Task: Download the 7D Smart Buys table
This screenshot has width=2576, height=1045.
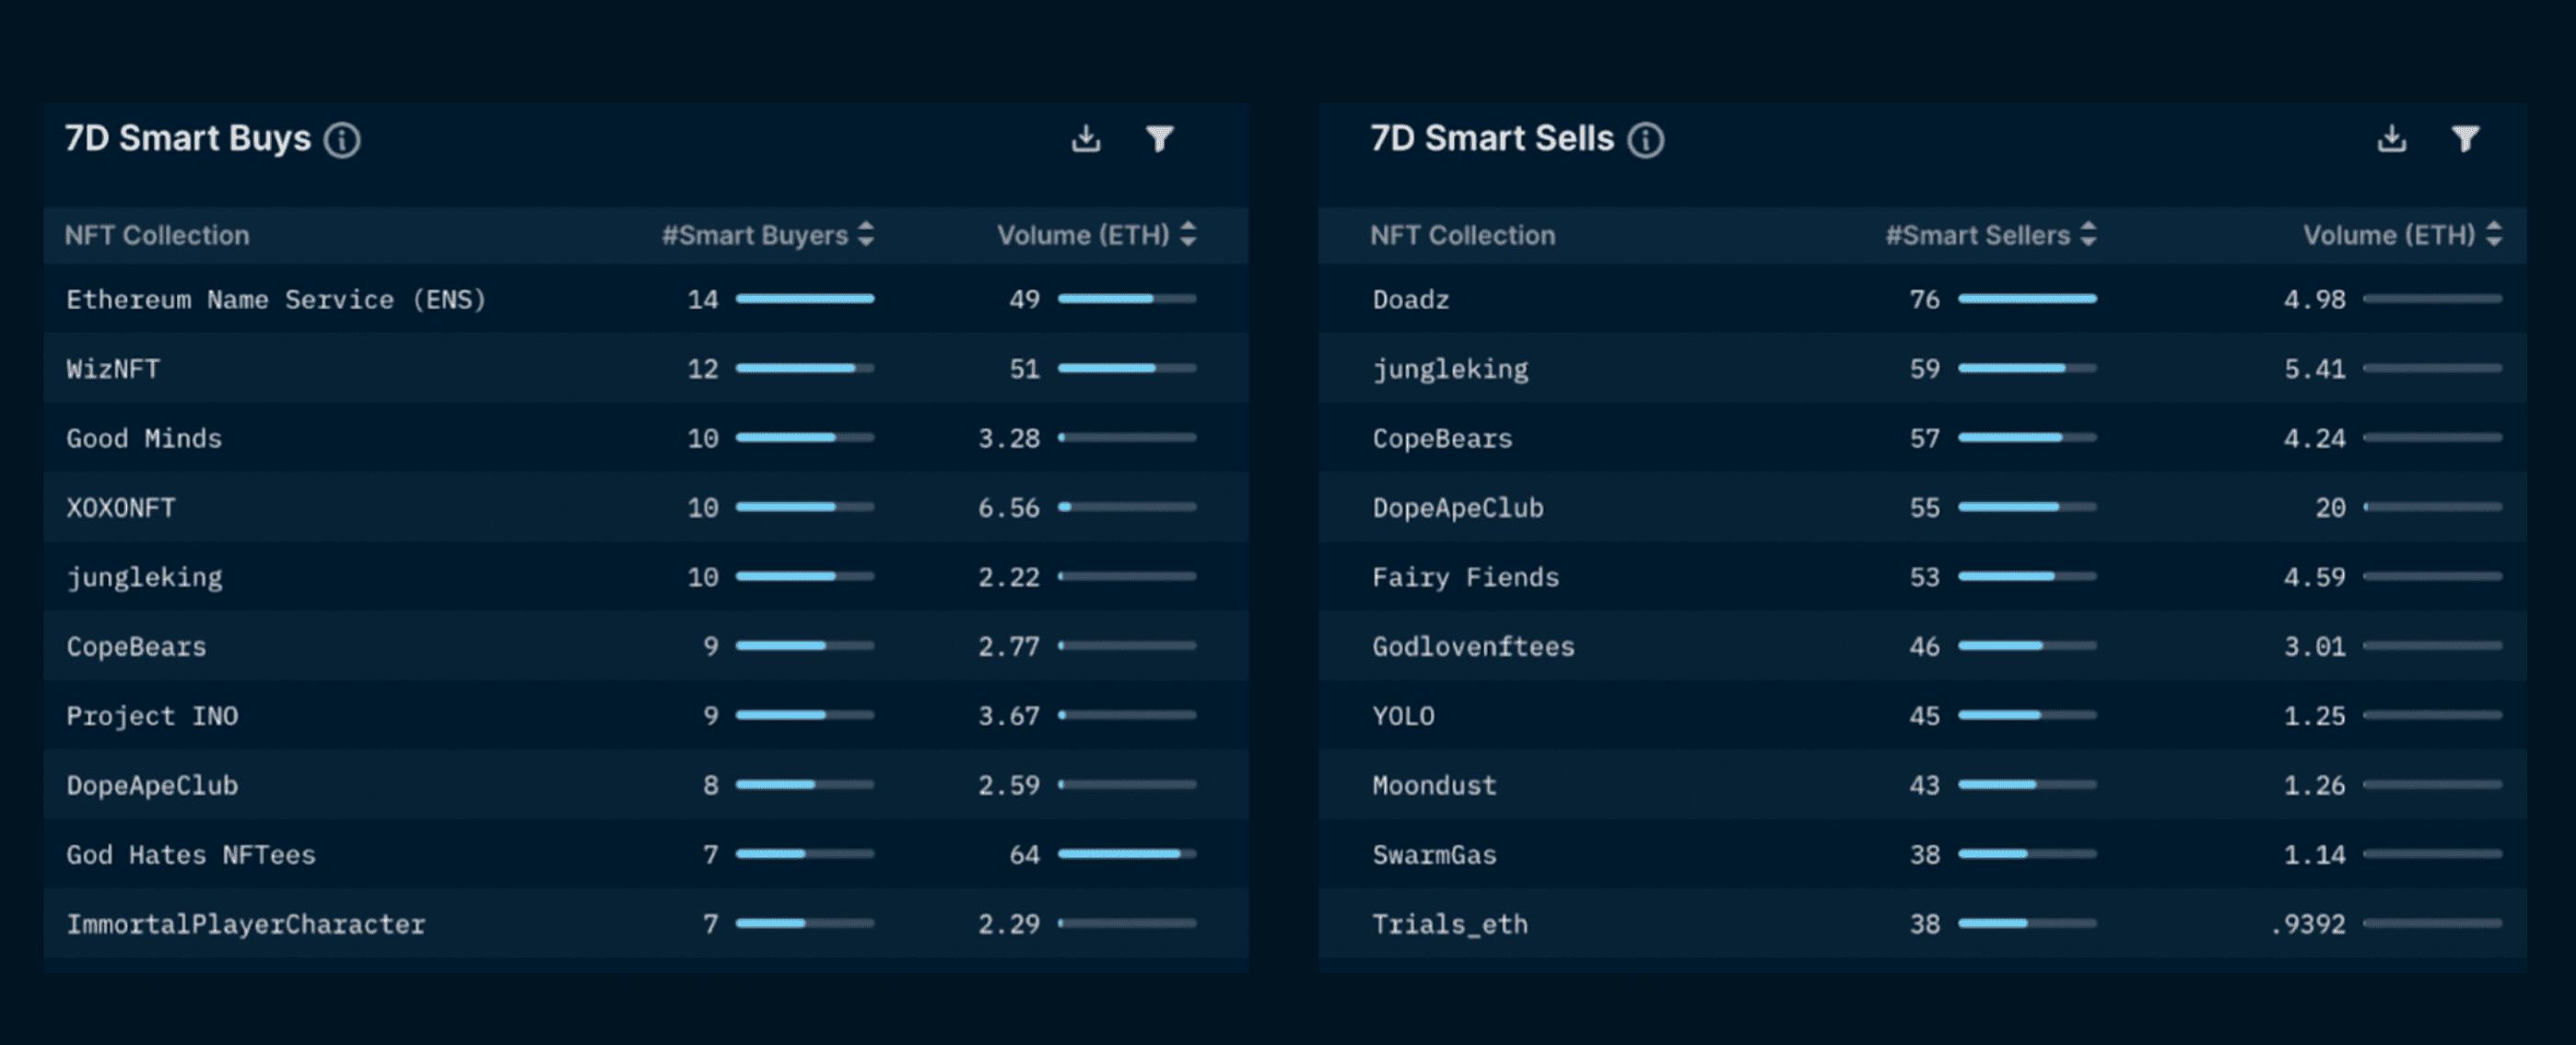Action: (1086, 138)
